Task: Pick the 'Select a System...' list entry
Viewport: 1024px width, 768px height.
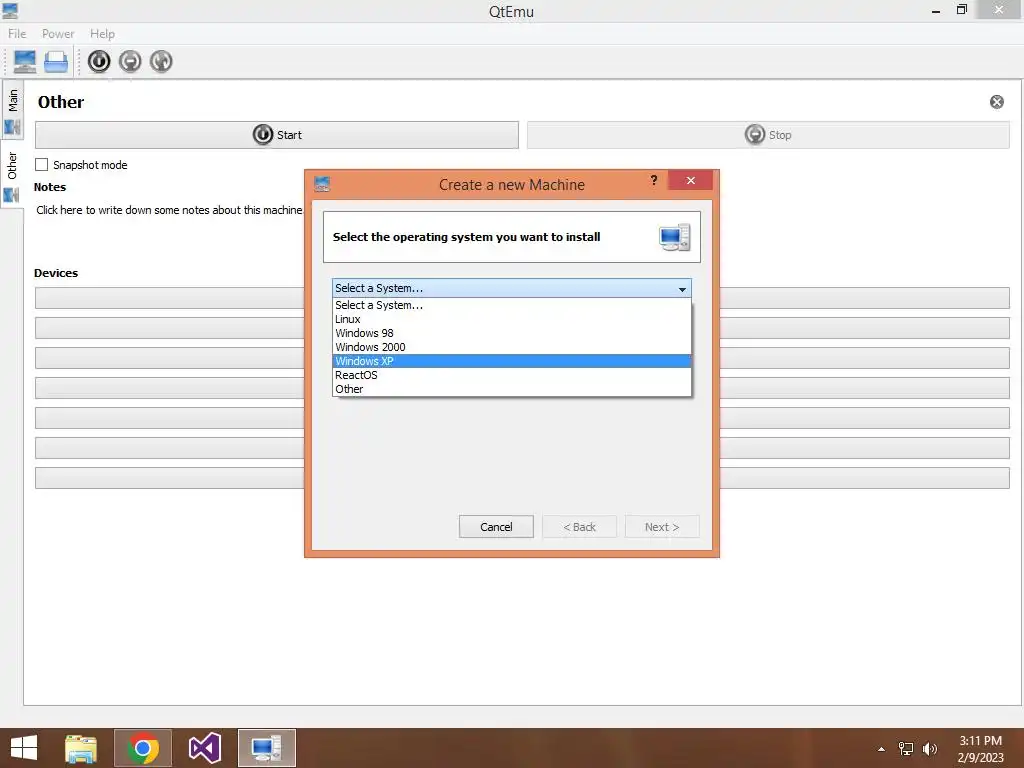Action: click(x=511, y=305)
